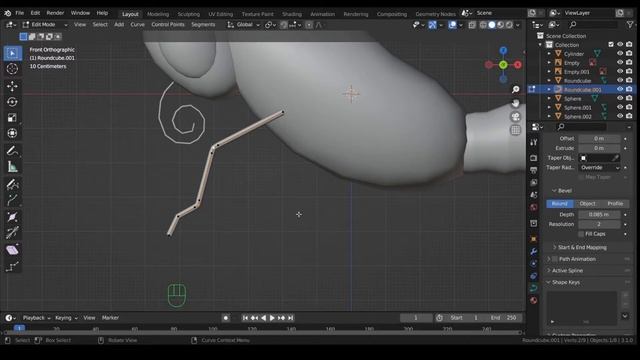The width and height of the screenshot is (640, 360).
Task: Toggle camera view icon in viewport
Action: [516, 117]
